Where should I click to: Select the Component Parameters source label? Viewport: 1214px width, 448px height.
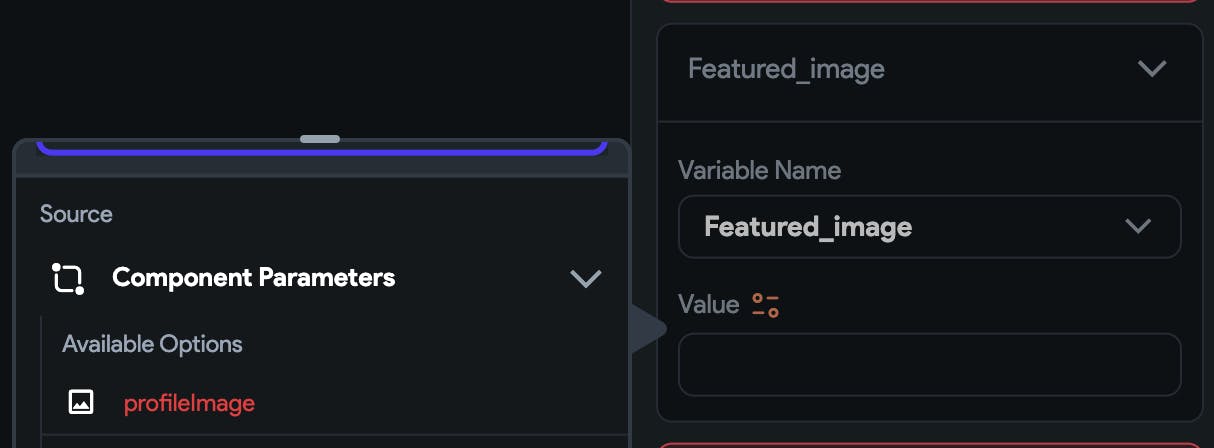pyautogui.click(x=253, y=278)
